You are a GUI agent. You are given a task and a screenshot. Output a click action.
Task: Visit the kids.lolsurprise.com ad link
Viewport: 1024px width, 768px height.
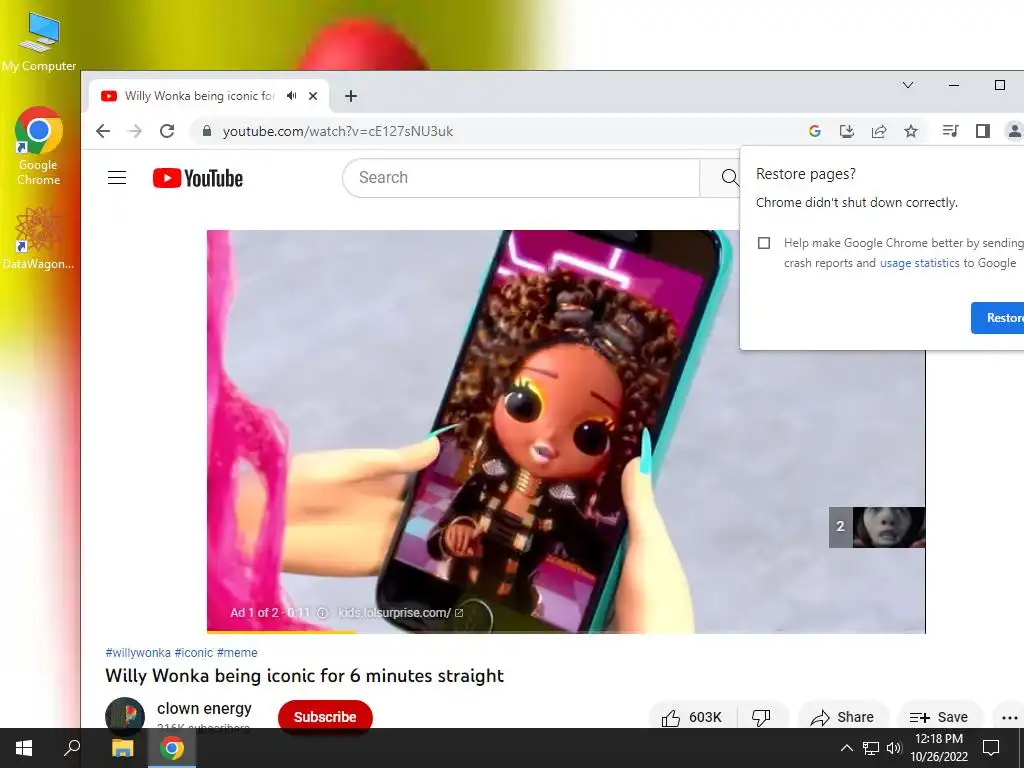pos(400,613)
